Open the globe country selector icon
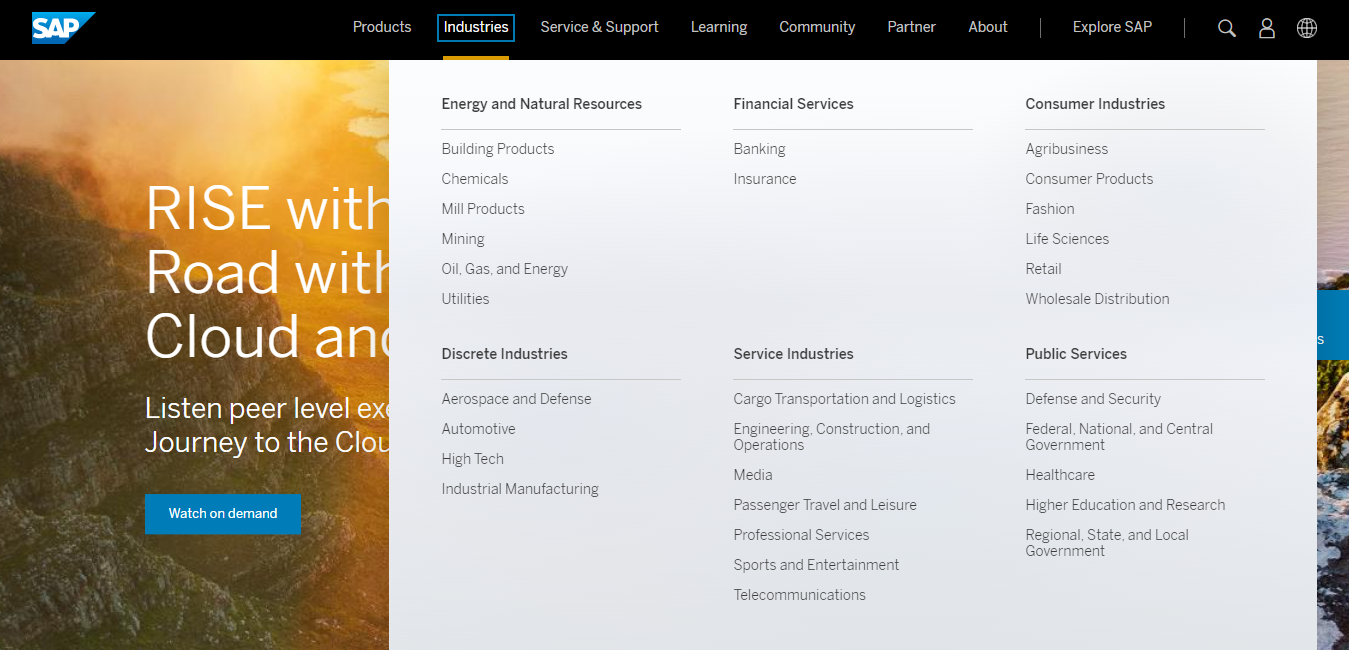 [x=1306, y=28]
